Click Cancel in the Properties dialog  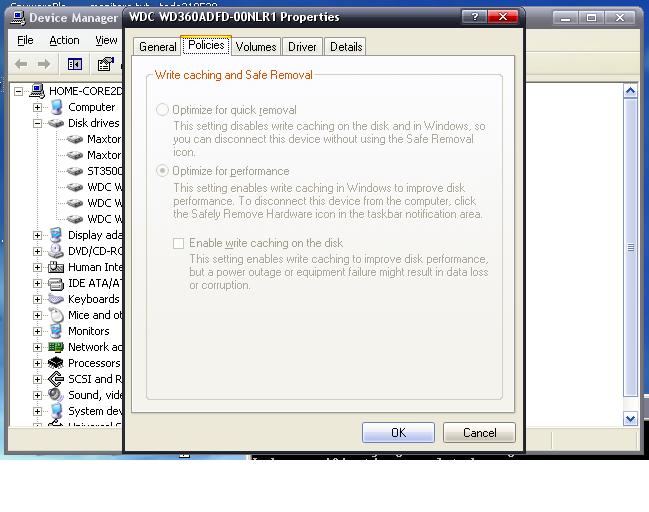(x=479, y=433)
